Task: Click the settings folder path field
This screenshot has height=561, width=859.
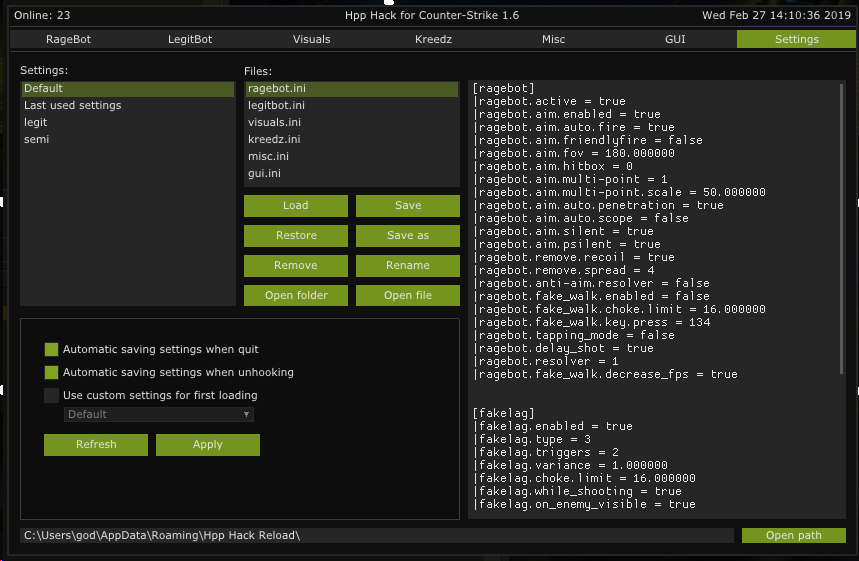Action: 377,536
